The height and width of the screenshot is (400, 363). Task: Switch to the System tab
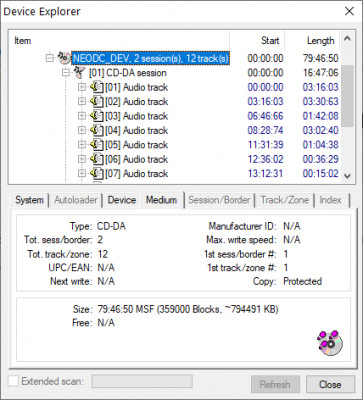coord(29,200)
